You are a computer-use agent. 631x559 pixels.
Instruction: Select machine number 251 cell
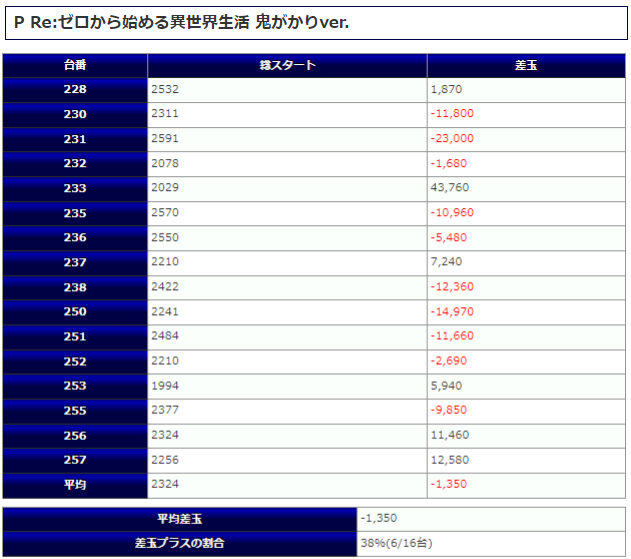[x=75, y=336]
